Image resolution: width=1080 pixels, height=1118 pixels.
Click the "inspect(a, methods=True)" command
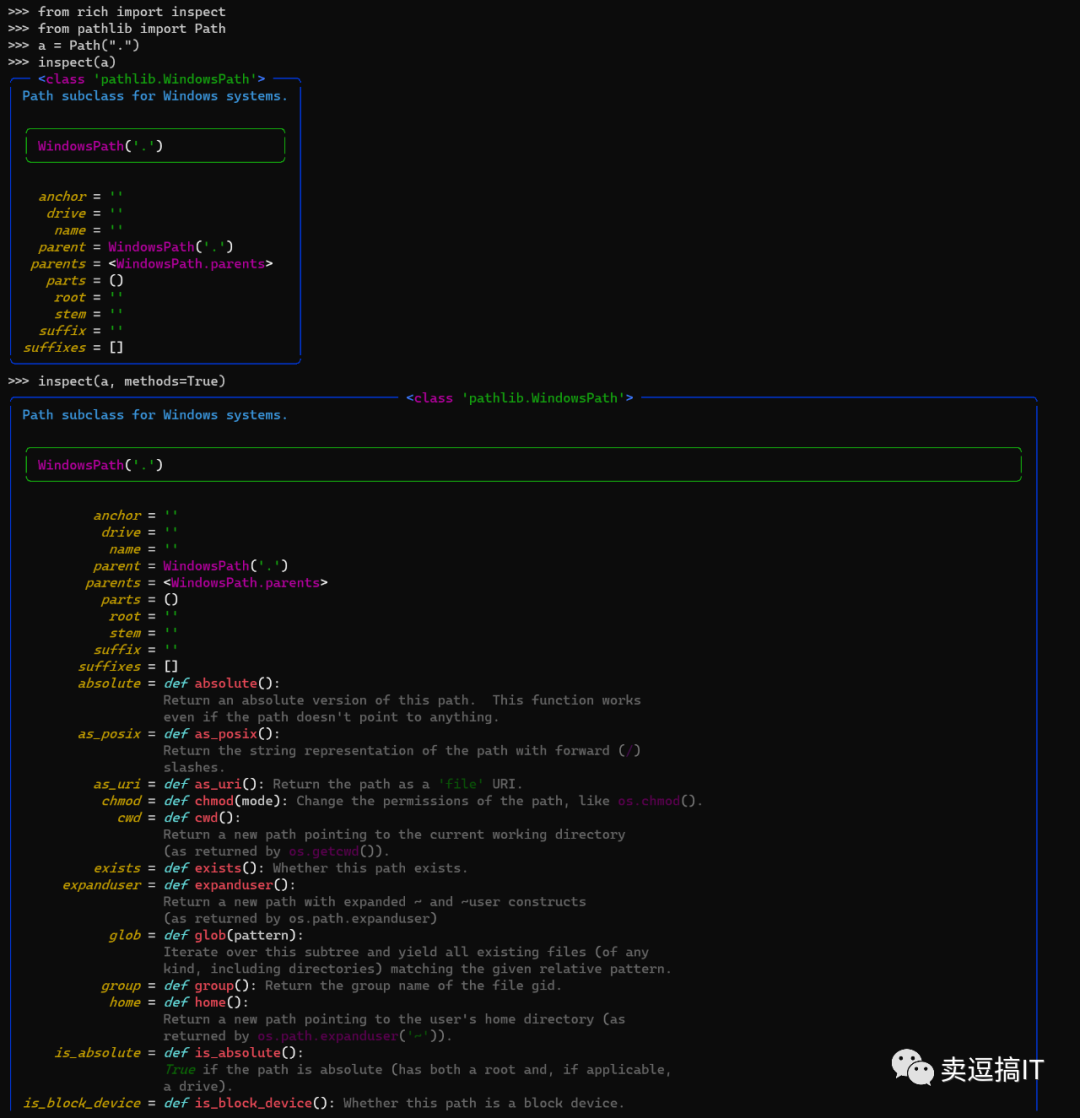pos(131,381)
